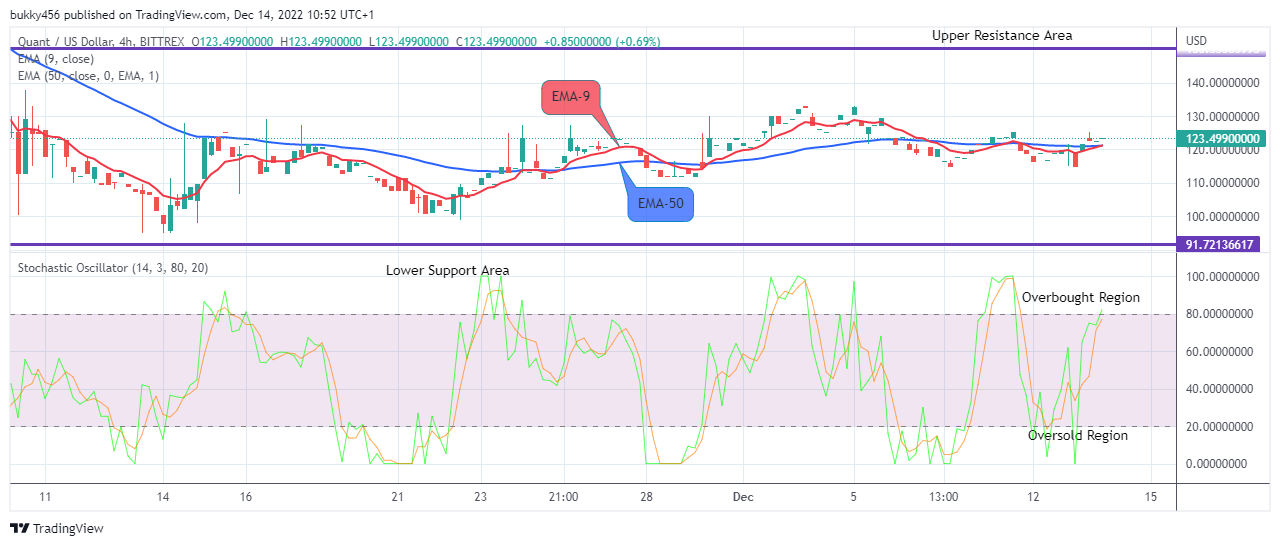This screenshot has height=546, width=1280.
Task: Click the Stochastic Oscillator (14, 3, 80, 20) legend
Action: (x=112, y=267)
